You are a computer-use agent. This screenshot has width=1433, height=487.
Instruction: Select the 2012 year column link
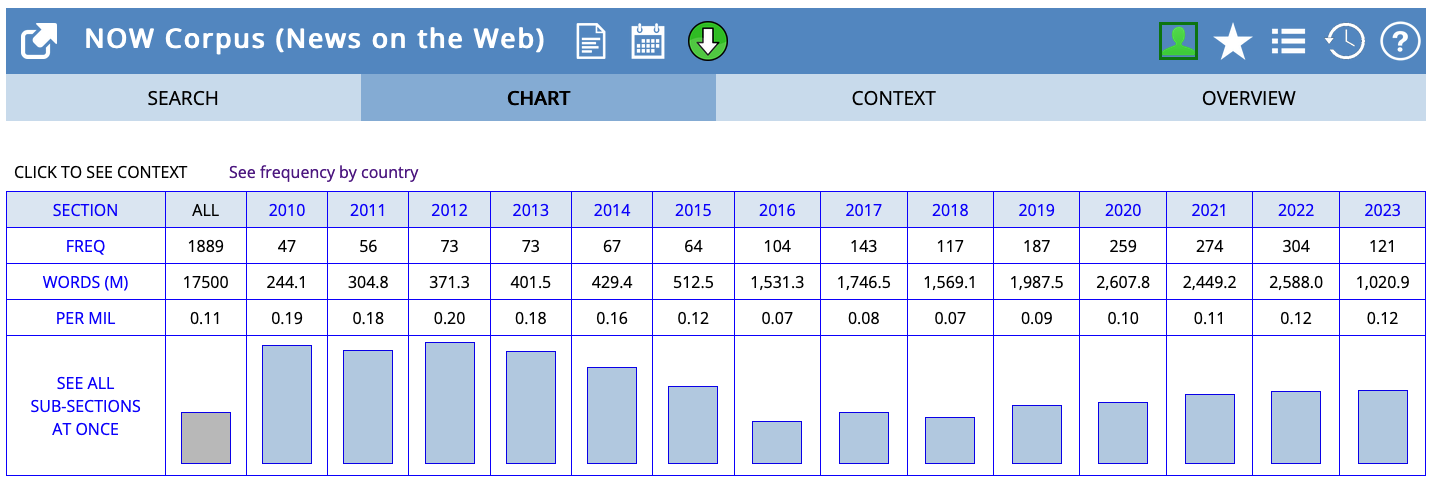[x=449, y=210]
